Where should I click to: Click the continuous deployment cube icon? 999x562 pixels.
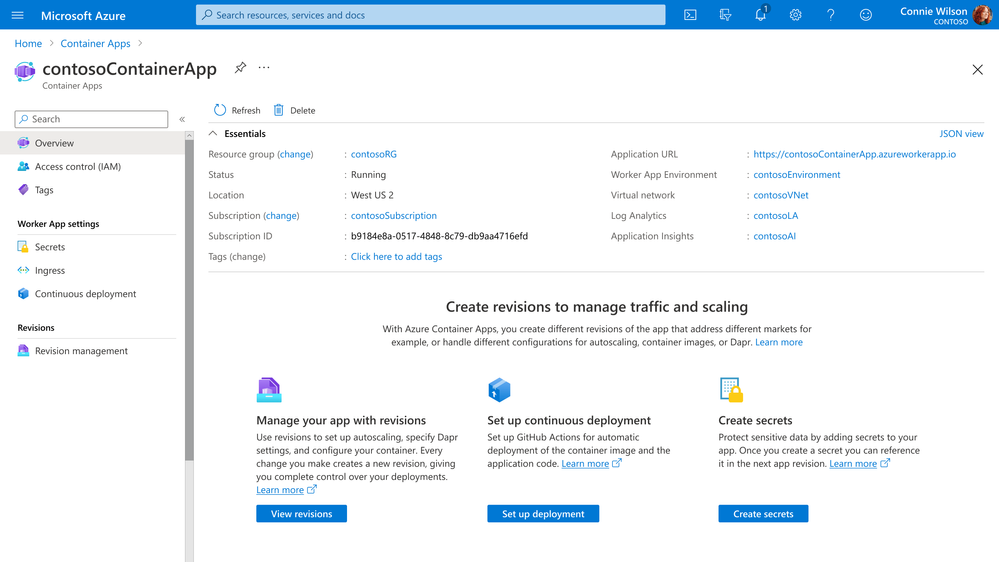click(x=499, y=389)
